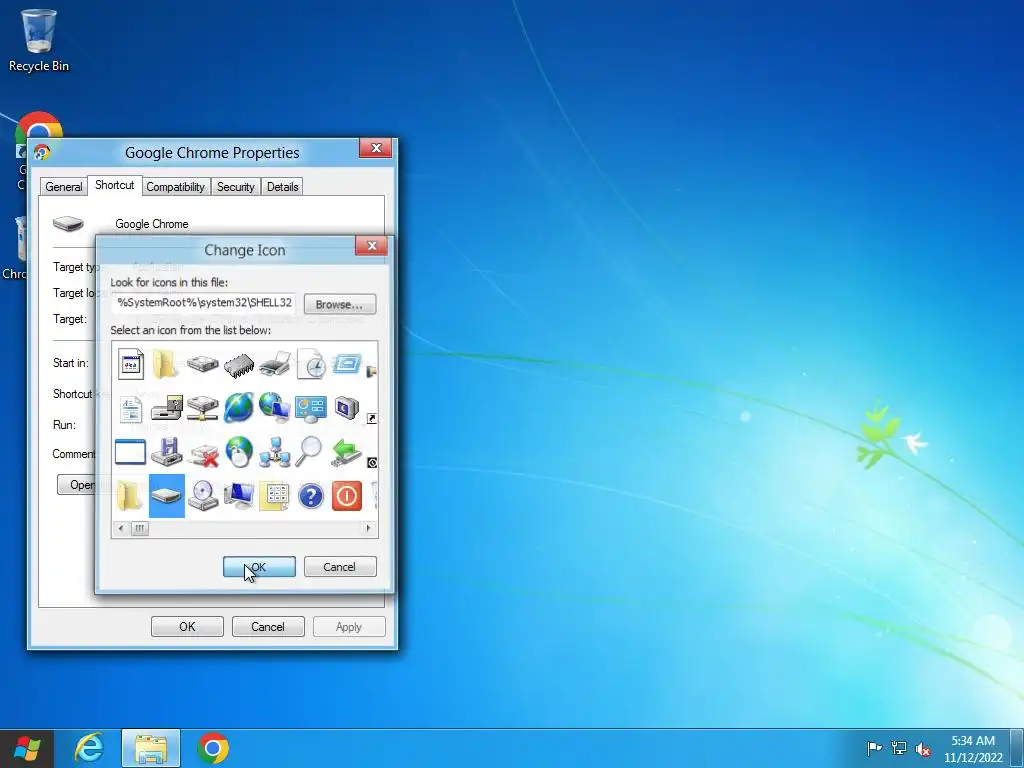Click the taskbar clock showing 5:34 AM
The width and height of the screenshot is (1024, 768).
(973, 749)
